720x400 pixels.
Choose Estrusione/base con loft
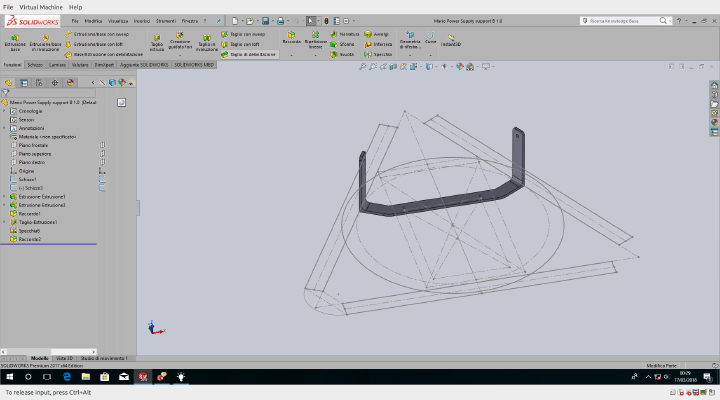click(x=94, y=44)
